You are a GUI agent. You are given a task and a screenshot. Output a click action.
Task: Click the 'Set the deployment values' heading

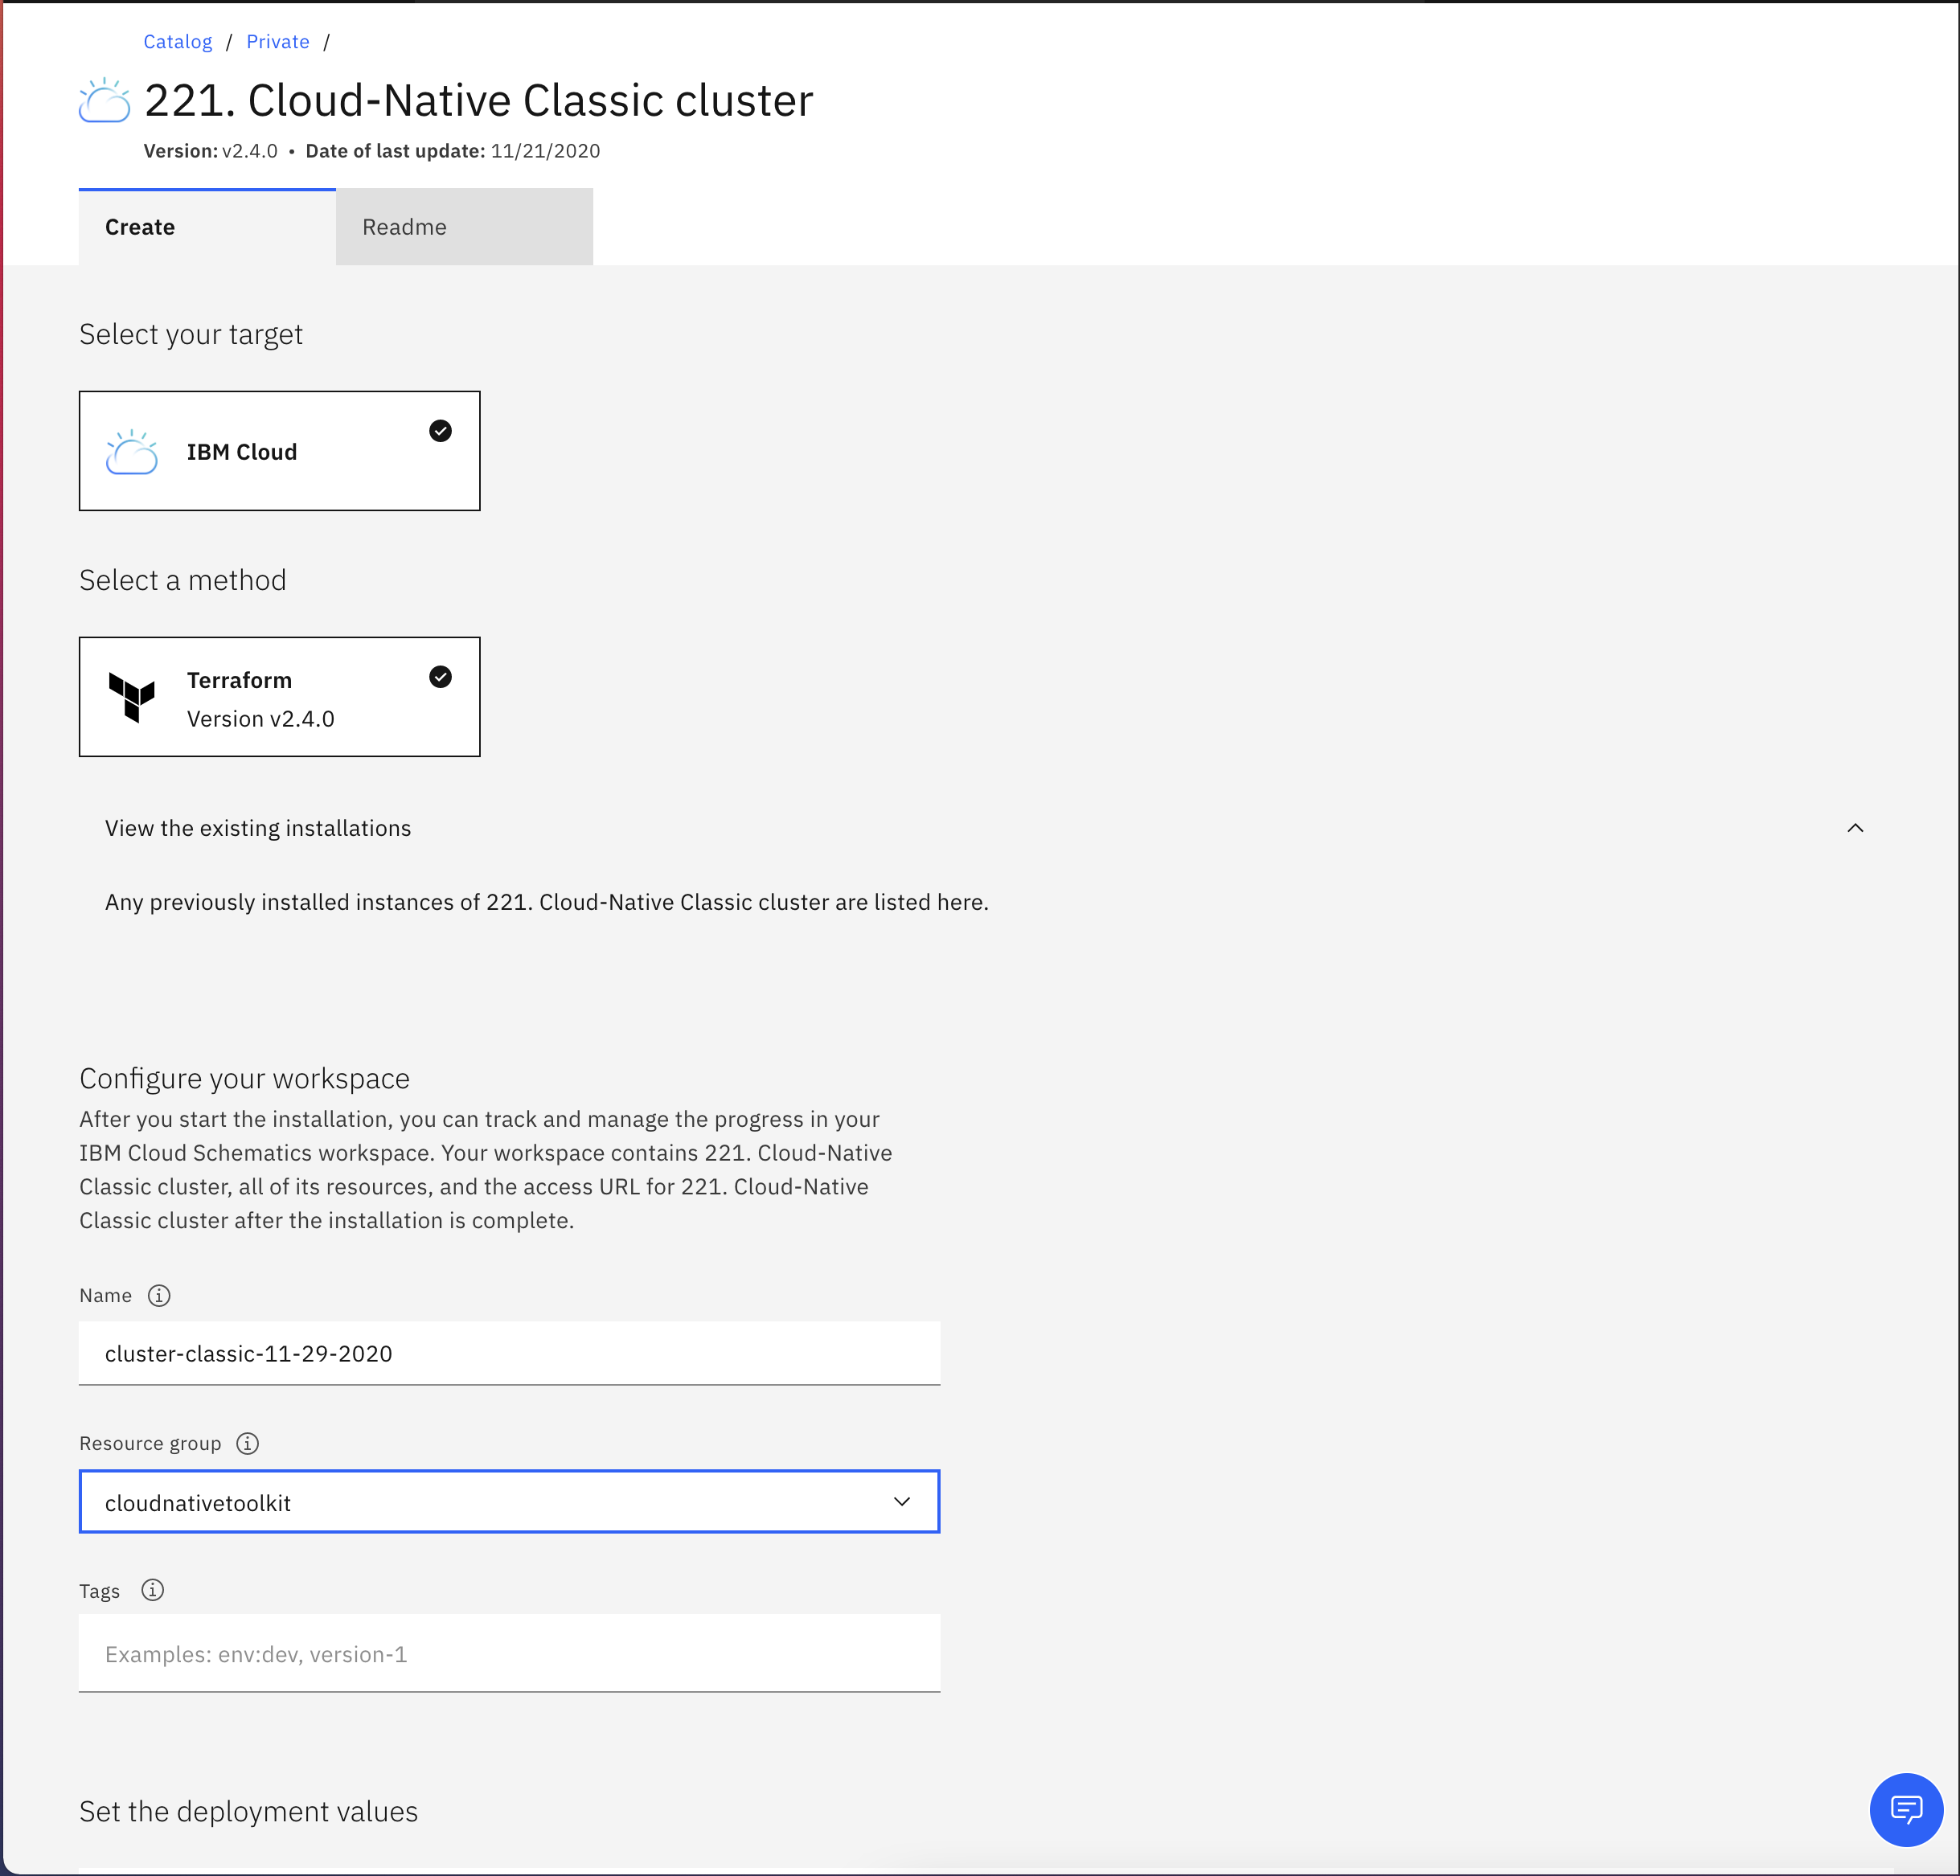248,1811
